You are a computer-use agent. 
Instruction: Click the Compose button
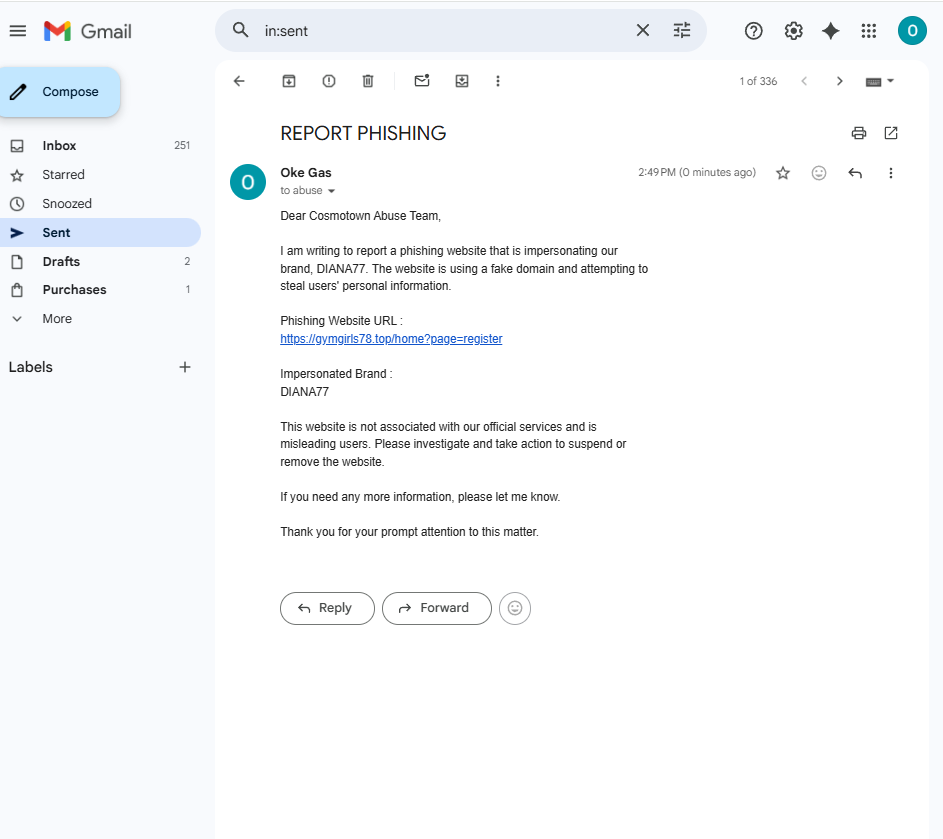pos(60,92)
